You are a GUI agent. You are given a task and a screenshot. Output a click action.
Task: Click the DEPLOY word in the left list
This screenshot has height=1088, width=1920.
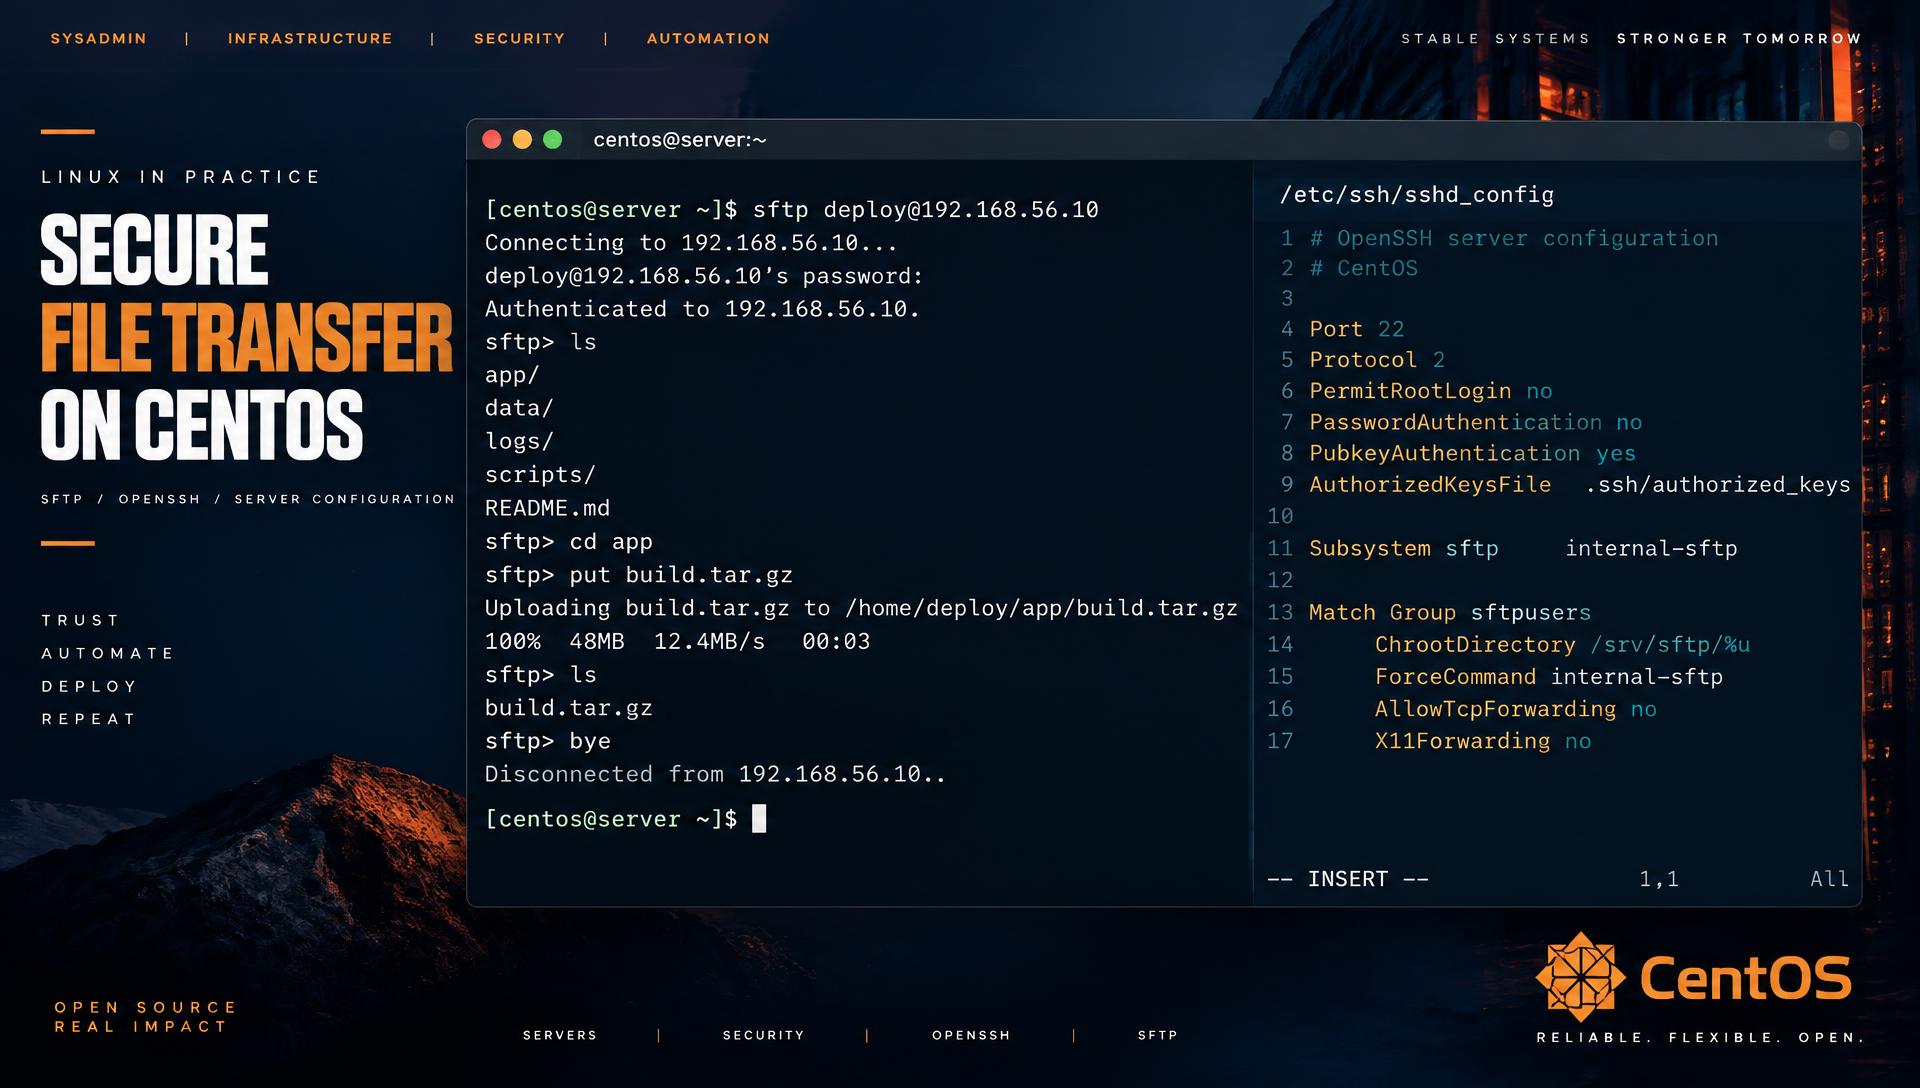point(90,686)
